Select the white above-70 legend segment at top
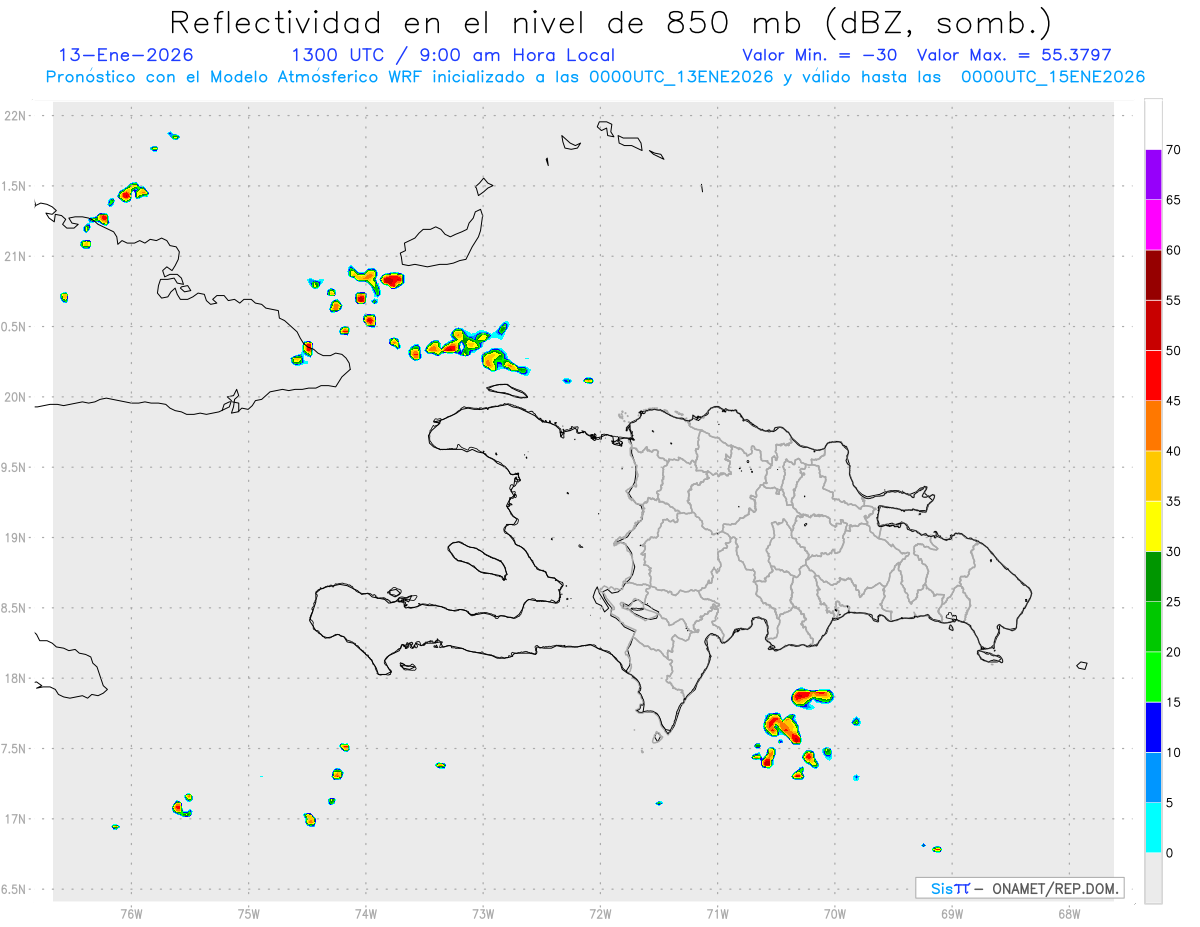Image resolution: width=1200 pixels, height=927 pixels. point(1153,124)
